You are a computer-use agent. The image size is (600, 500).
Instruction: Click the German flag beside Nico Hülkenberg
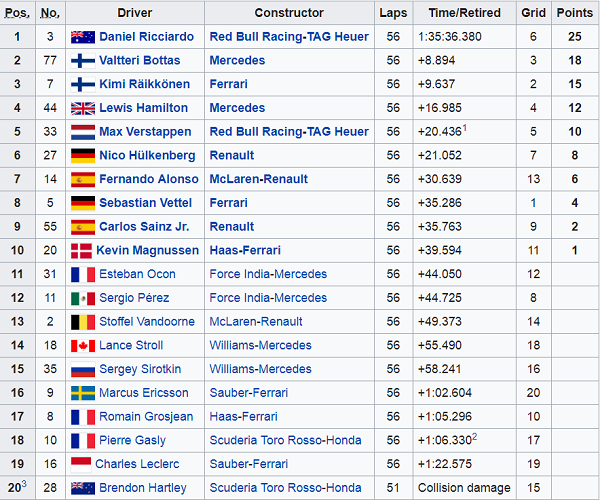[x=83, y=156]
